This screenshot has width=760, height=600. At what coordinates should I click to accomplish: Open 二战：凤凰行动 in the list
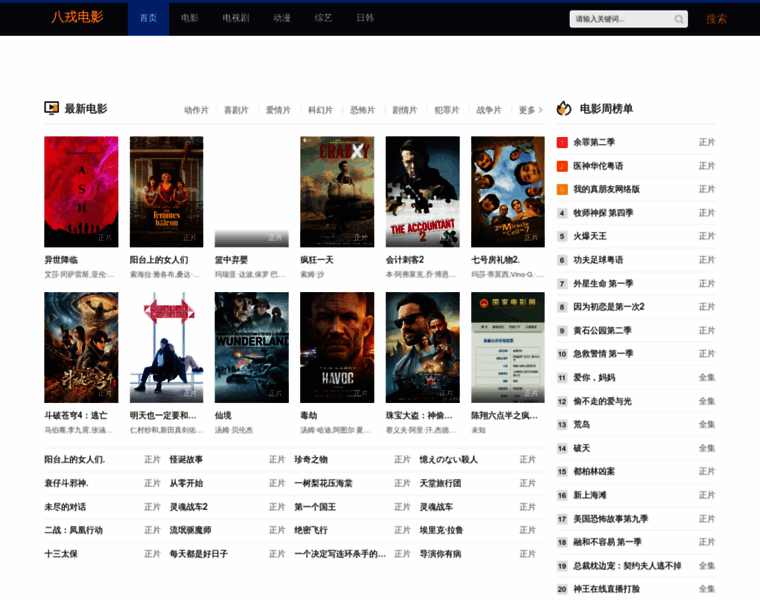click(73, 530)
